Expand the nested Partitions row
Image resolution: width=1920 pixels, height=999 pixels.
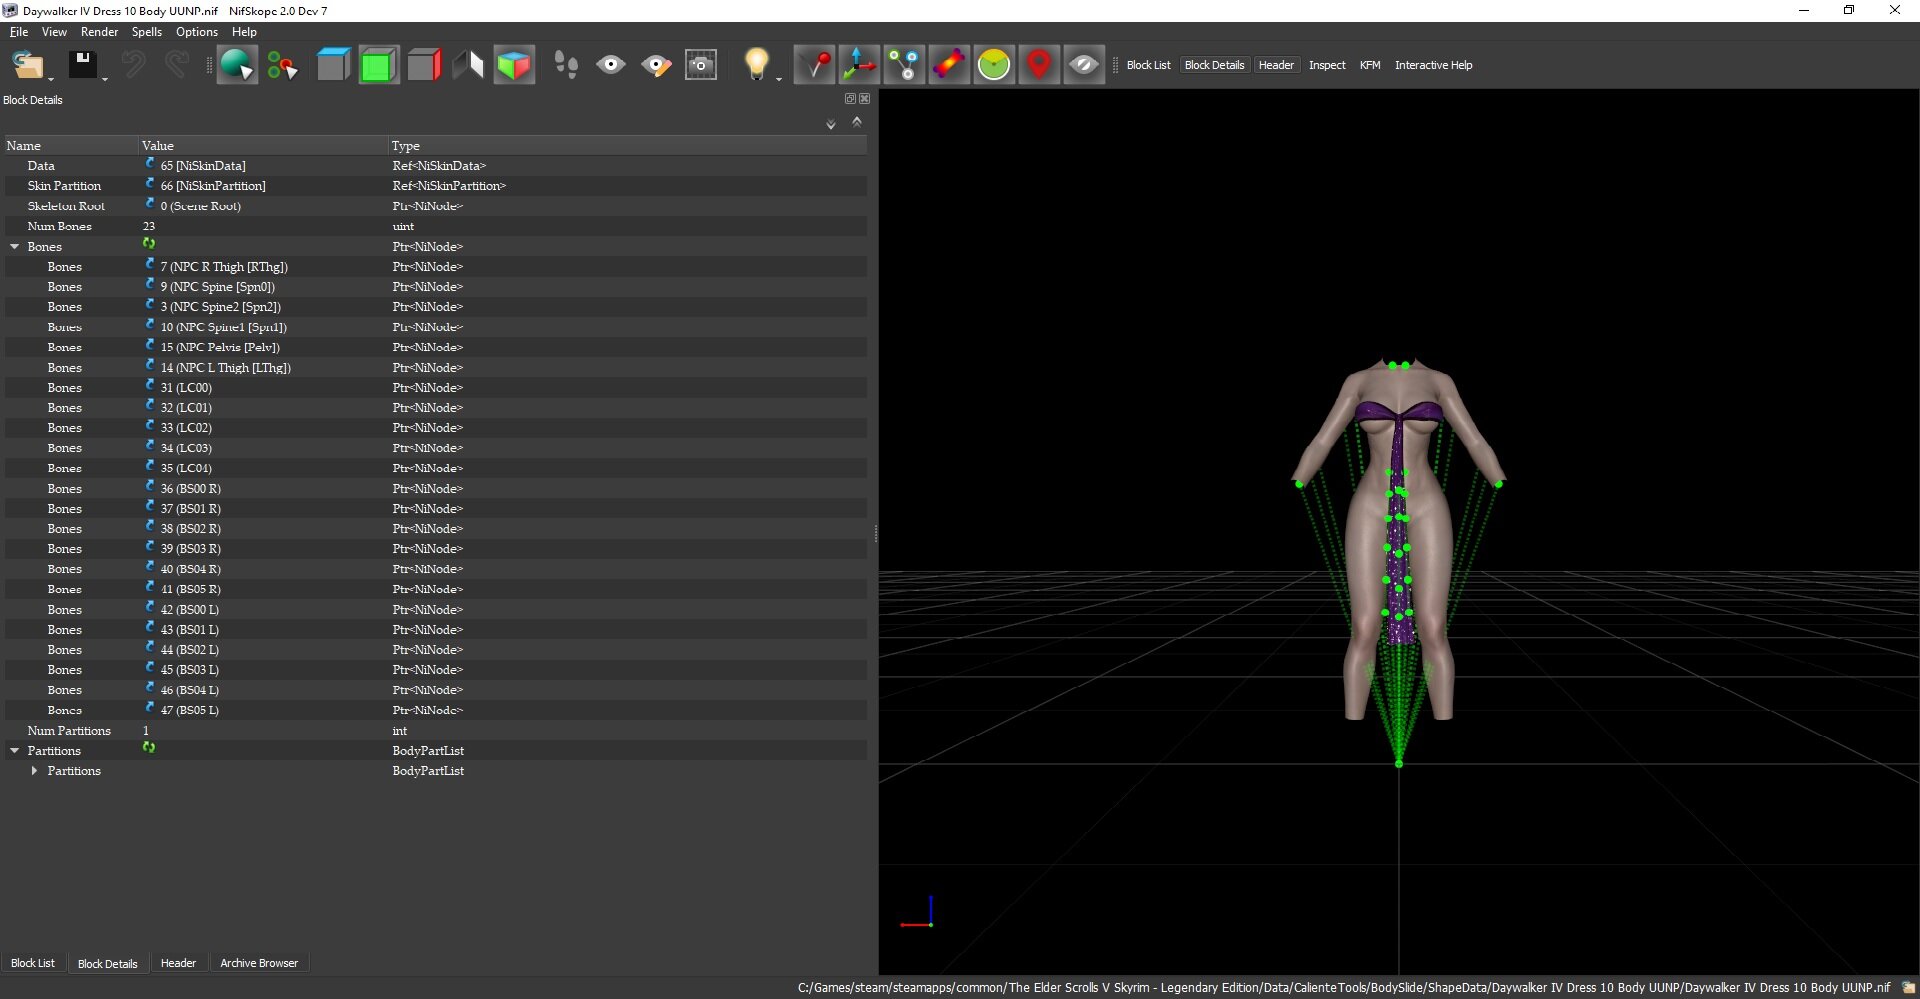34,771
